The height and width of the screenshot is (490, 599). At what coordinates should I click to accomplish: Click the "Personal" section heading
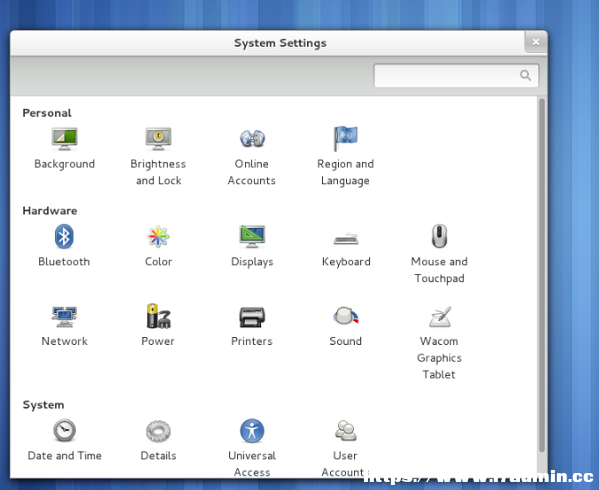pyautogui.click(x=47, y=113)
